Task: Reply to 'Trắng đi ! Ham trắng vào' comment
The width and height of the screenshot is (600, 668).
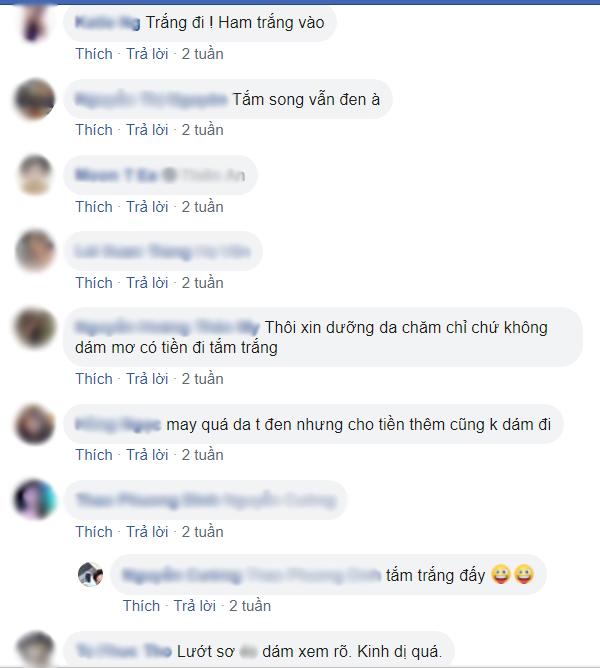Action: point(147,54)
